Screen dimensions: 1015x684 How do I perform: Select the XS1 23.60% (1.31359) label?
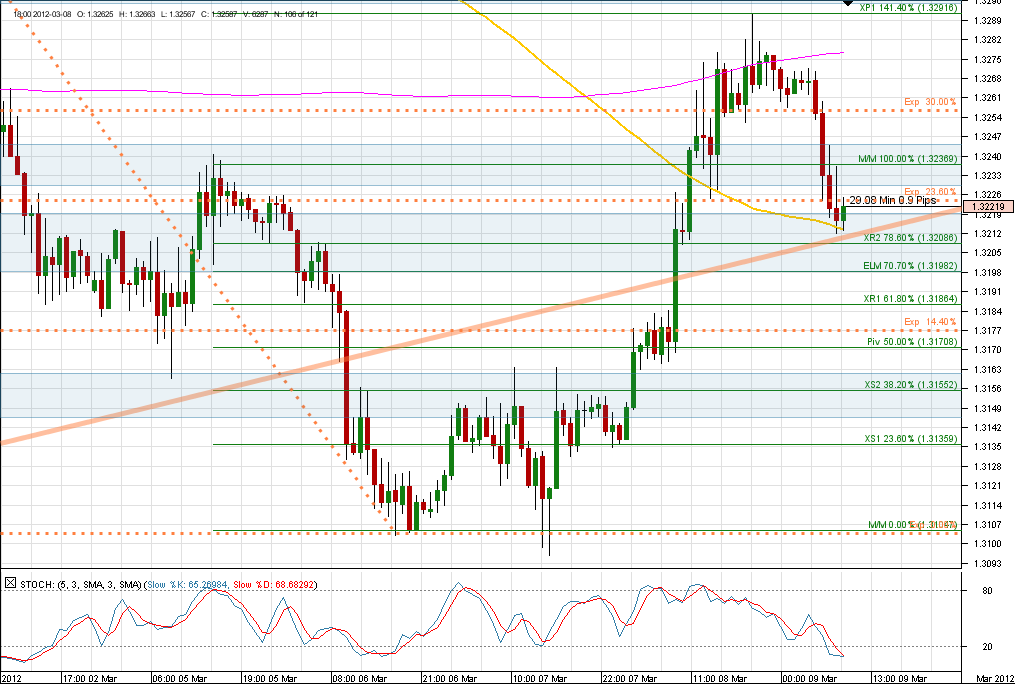tap(911, 439)
